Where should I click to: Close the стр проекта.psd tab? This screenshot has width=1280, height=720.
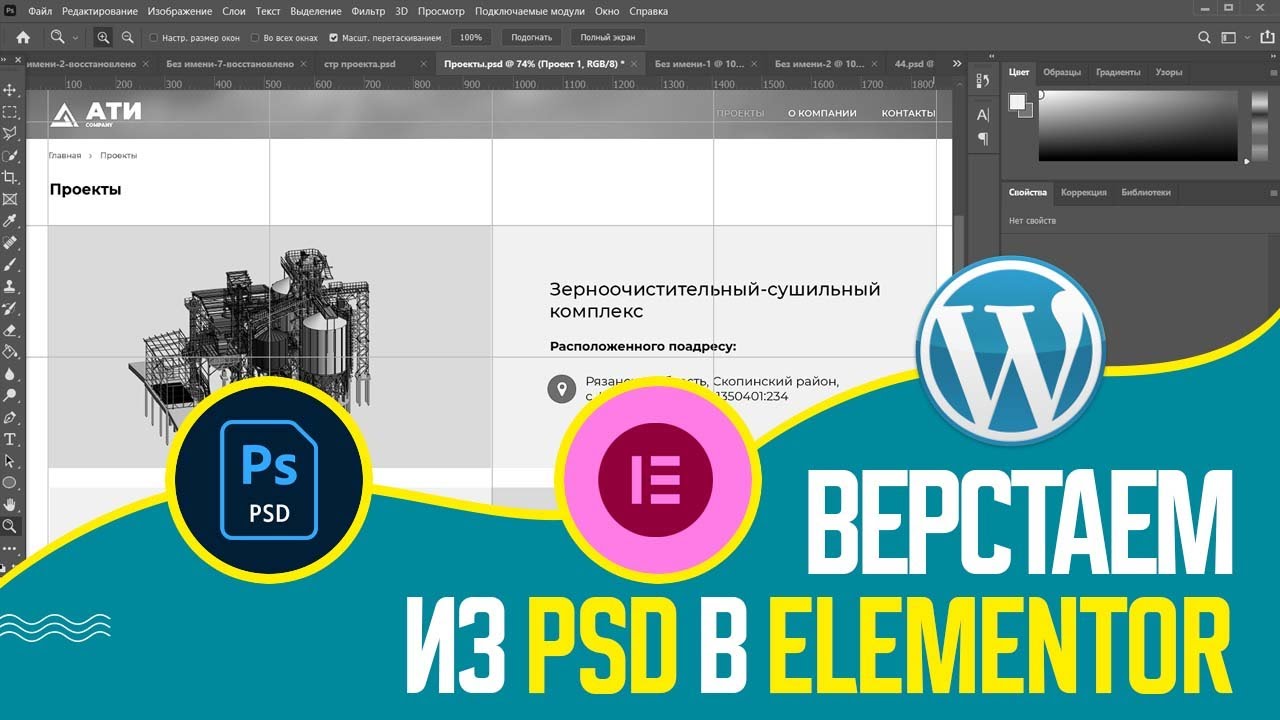pos(423,64)
